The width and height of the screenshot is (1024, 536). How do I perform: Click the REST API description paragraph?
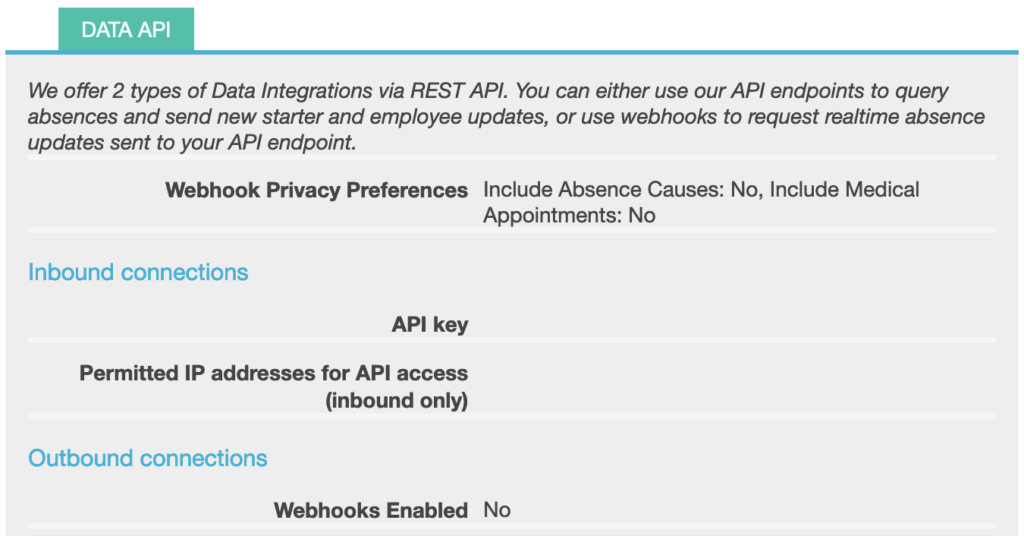[506, 117]
